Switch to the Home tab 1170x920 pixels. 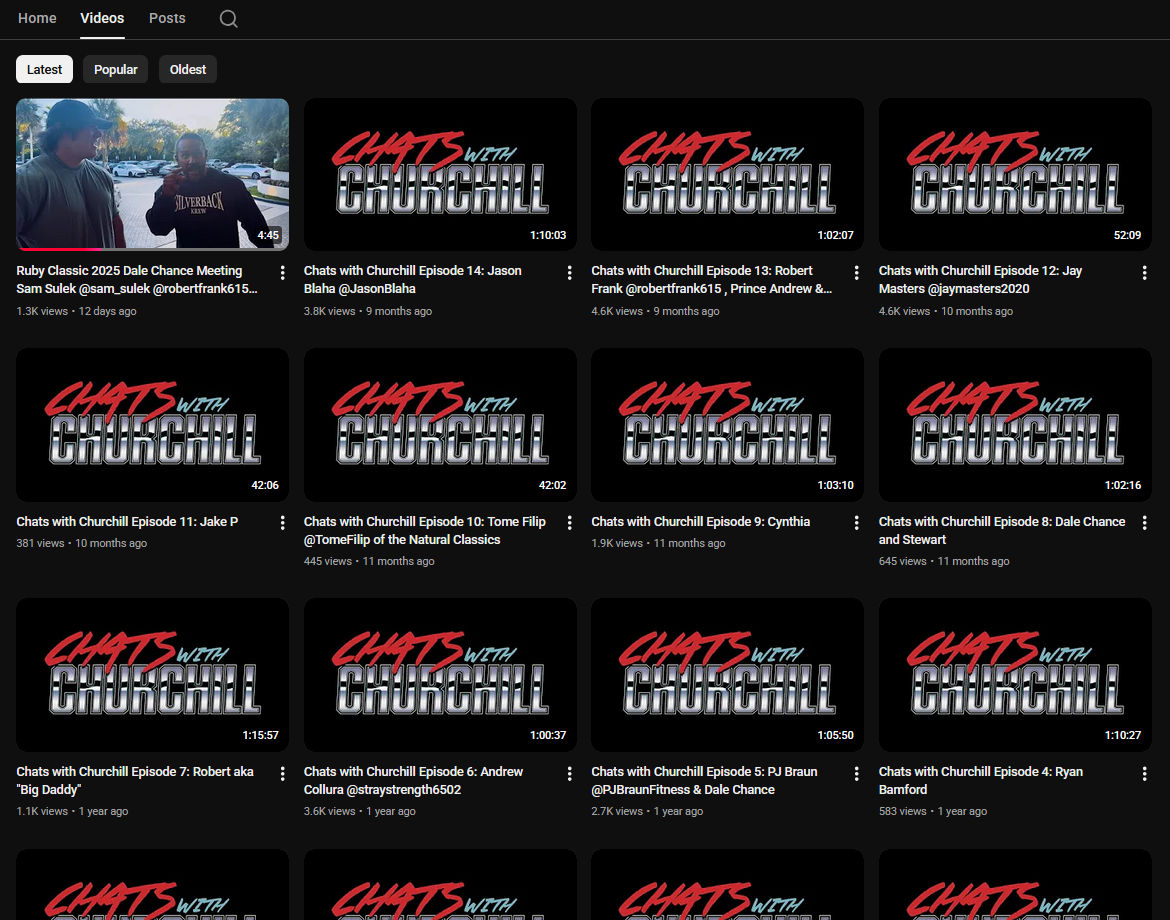coord(37,18)
